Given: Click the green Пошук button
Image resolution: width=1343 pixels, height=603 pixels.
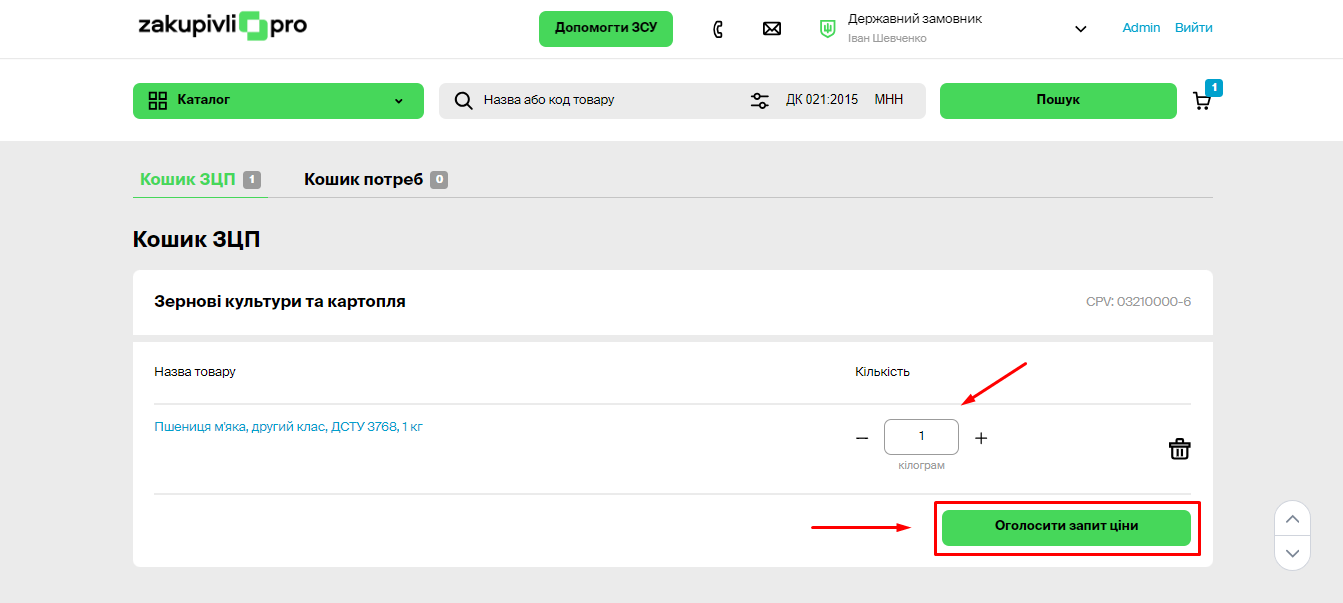Looking at the screenshot, I should (1057, 100).
